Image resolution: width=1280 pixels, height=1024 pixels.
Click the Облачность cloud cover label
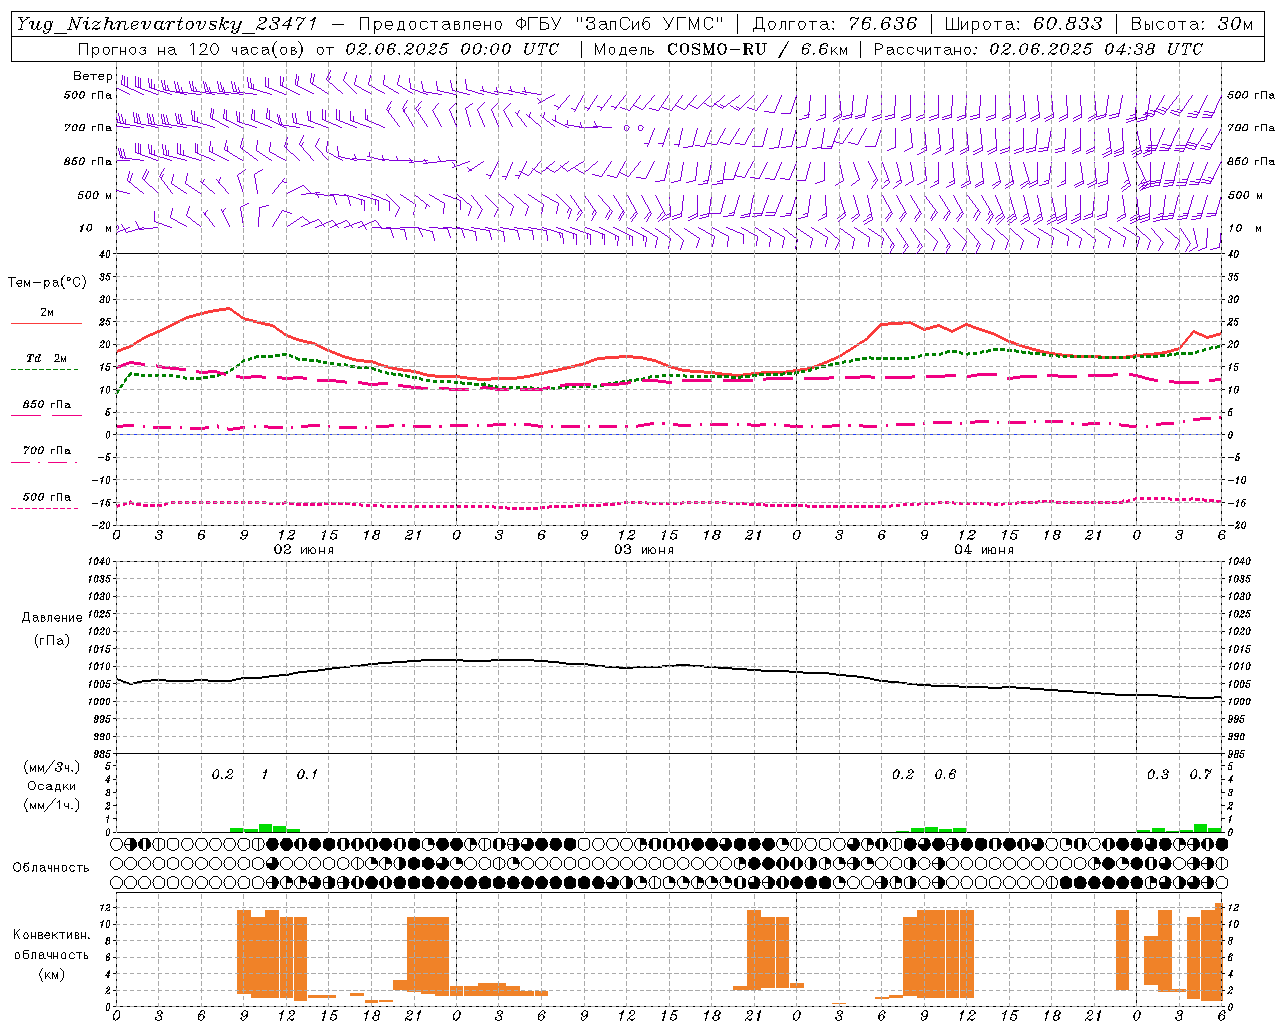(51, 867)
